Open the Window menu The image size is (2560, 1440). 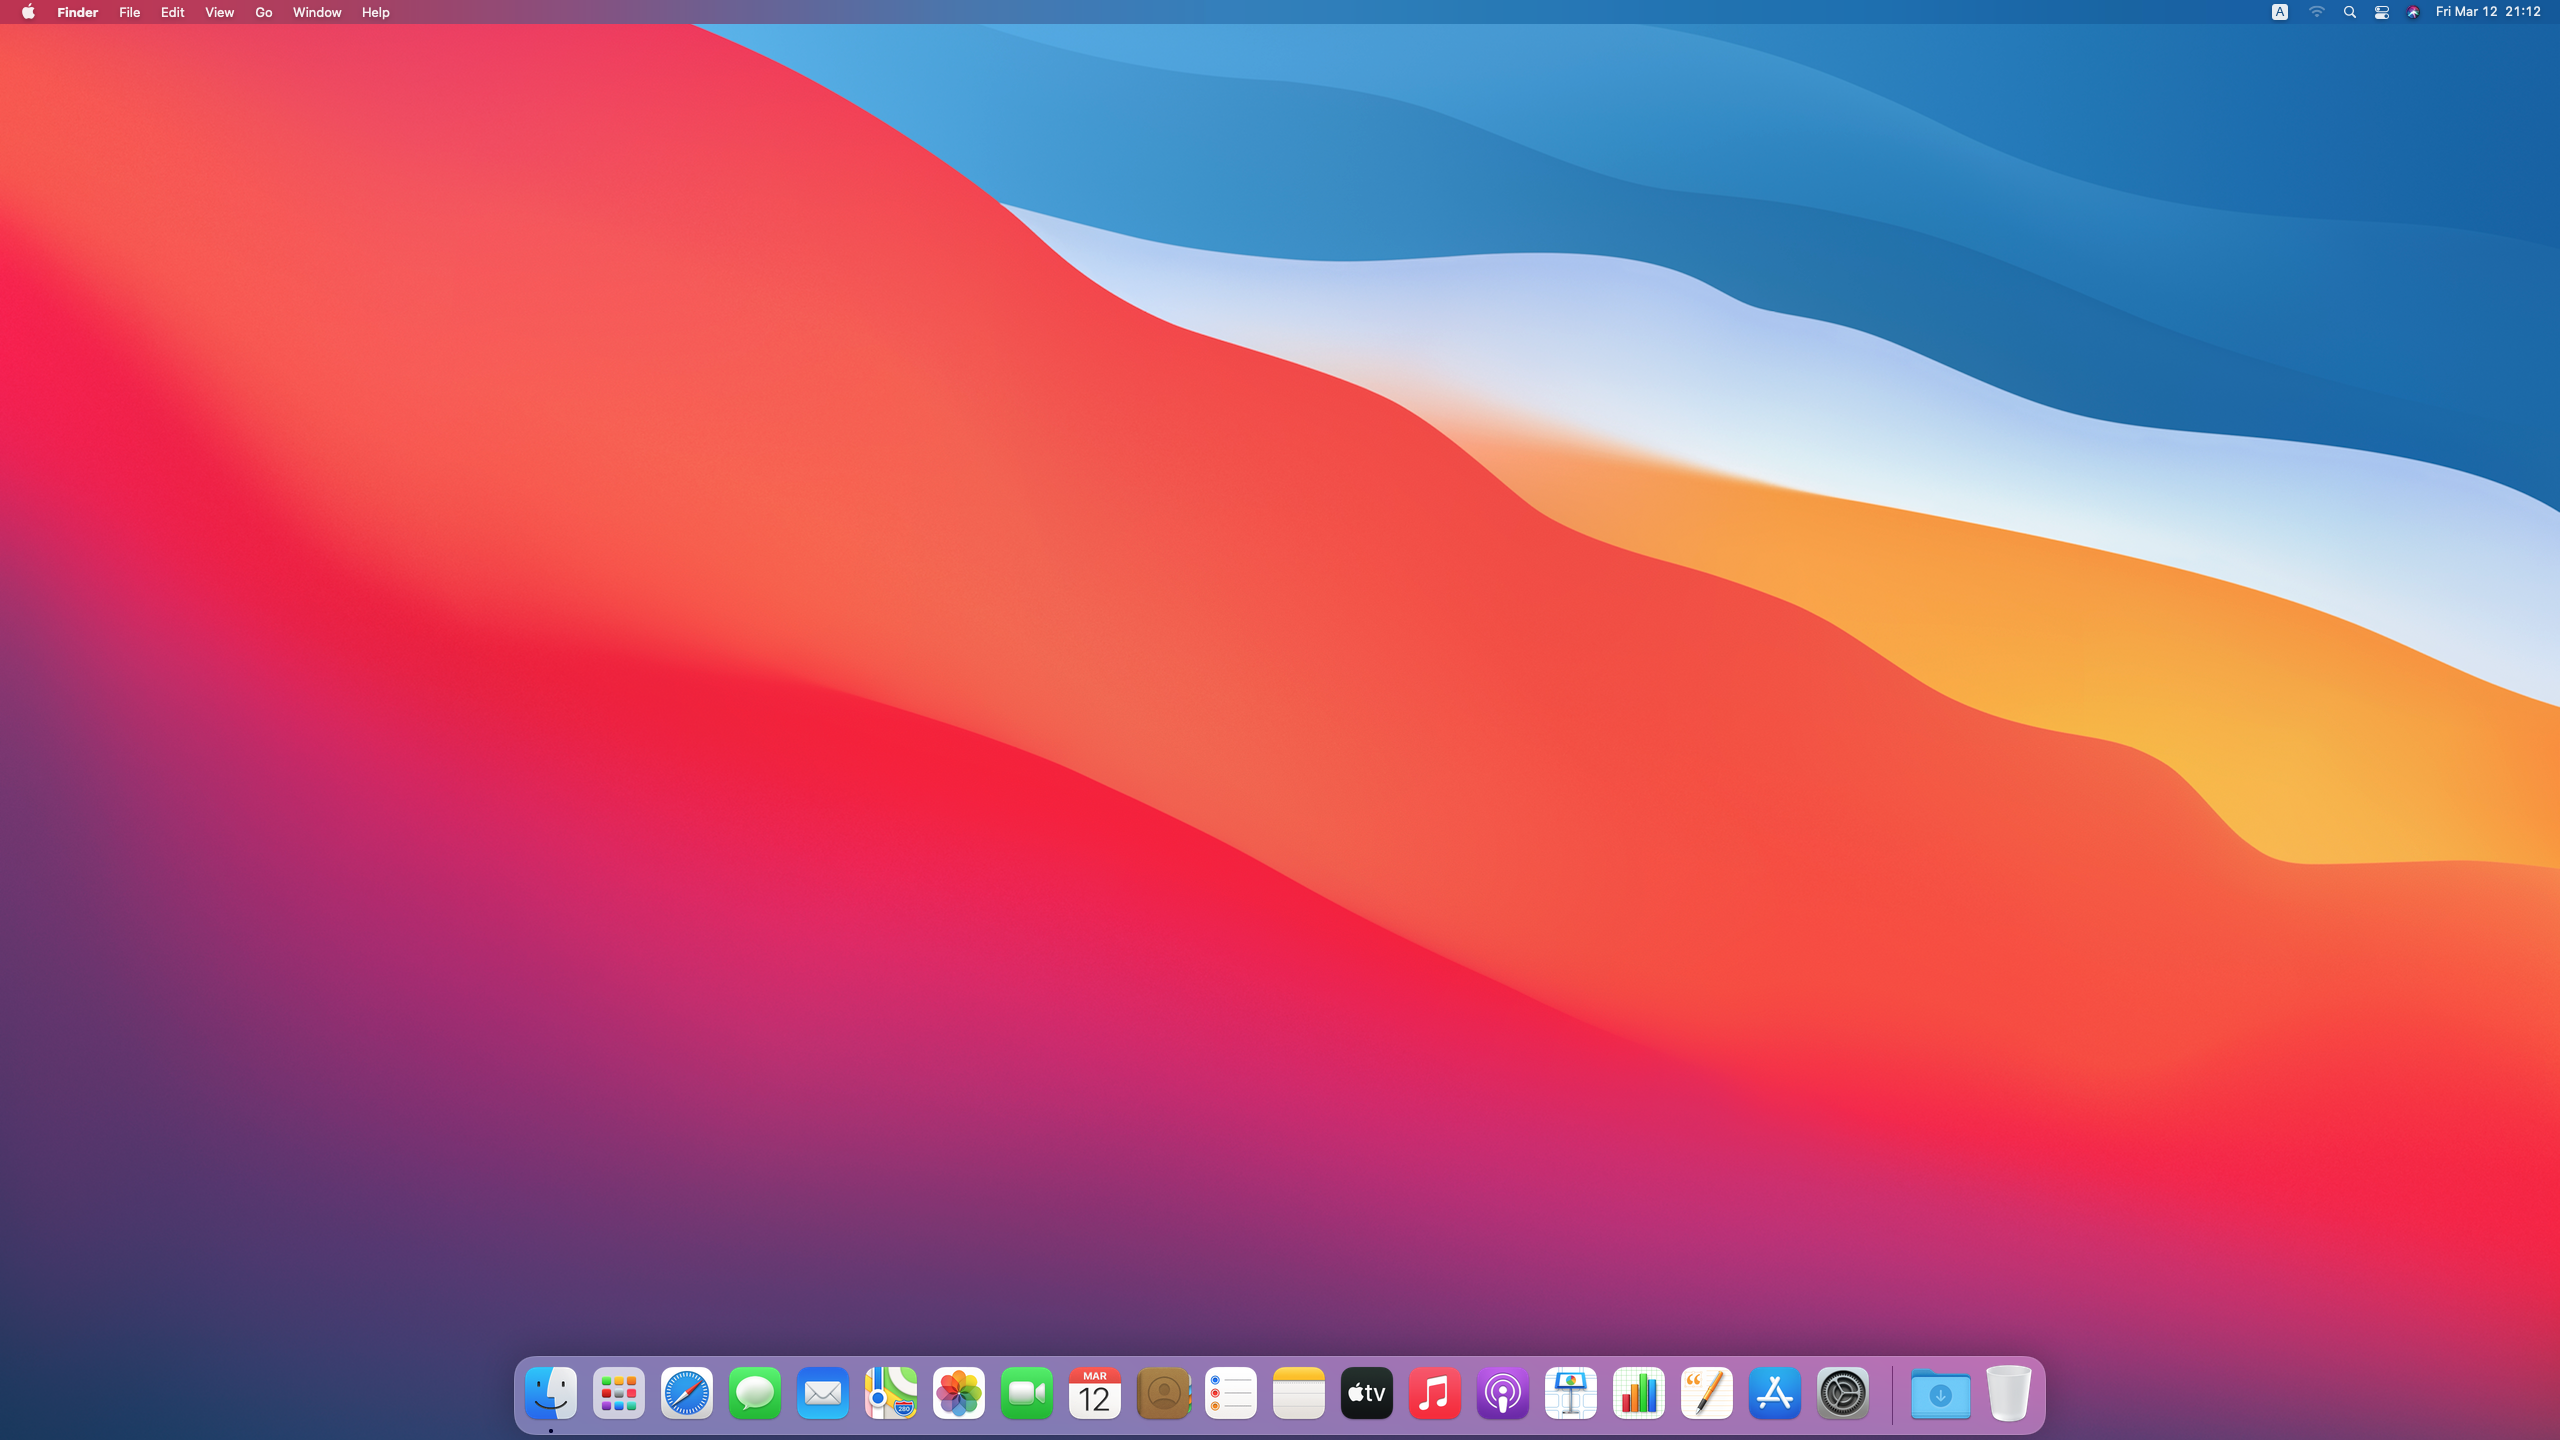coord(317,12)
